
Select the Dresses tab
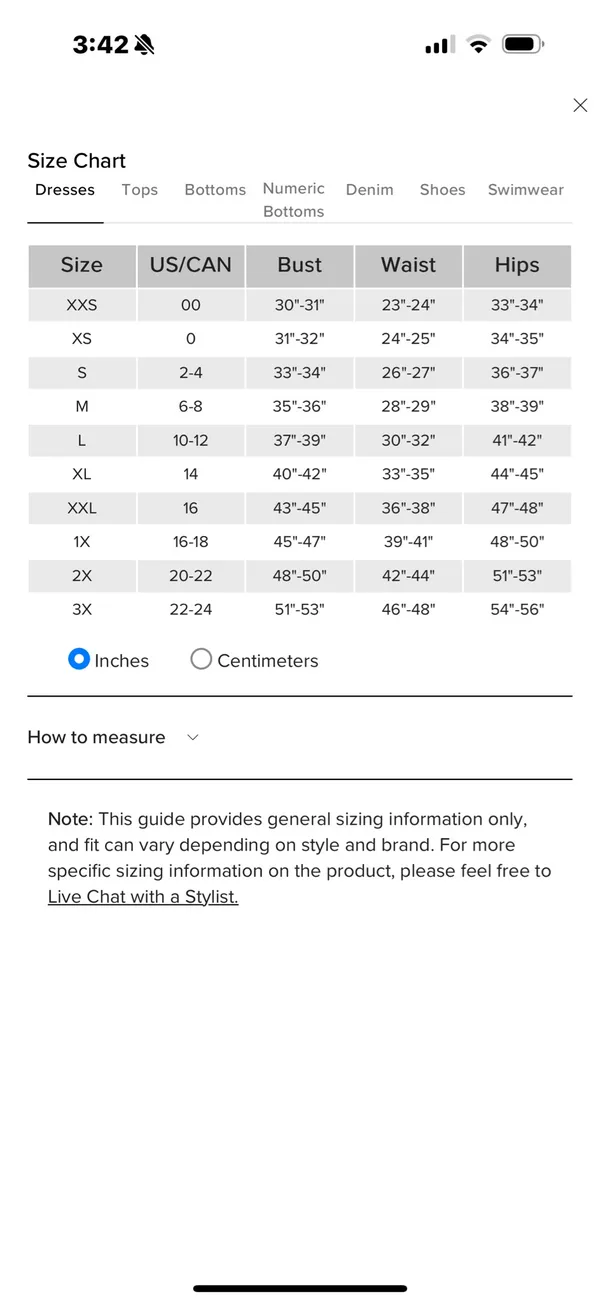pyautogui.click(x=65, y=189)
